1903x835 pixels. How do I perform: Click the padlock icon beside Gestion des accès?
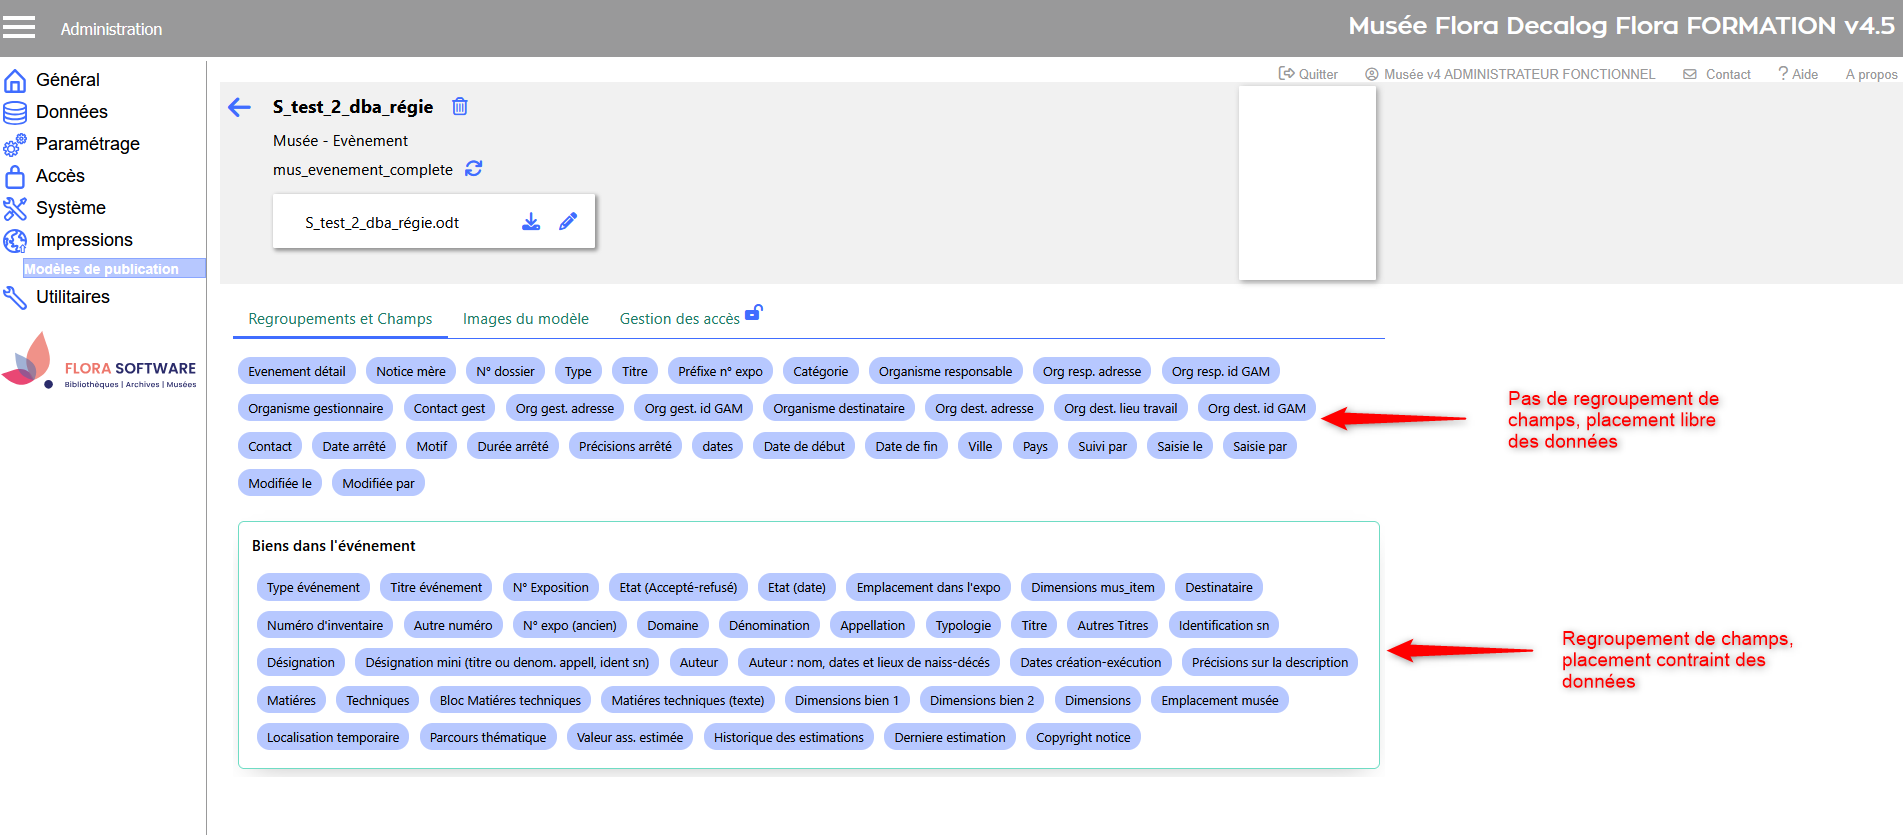click(754, 312)
